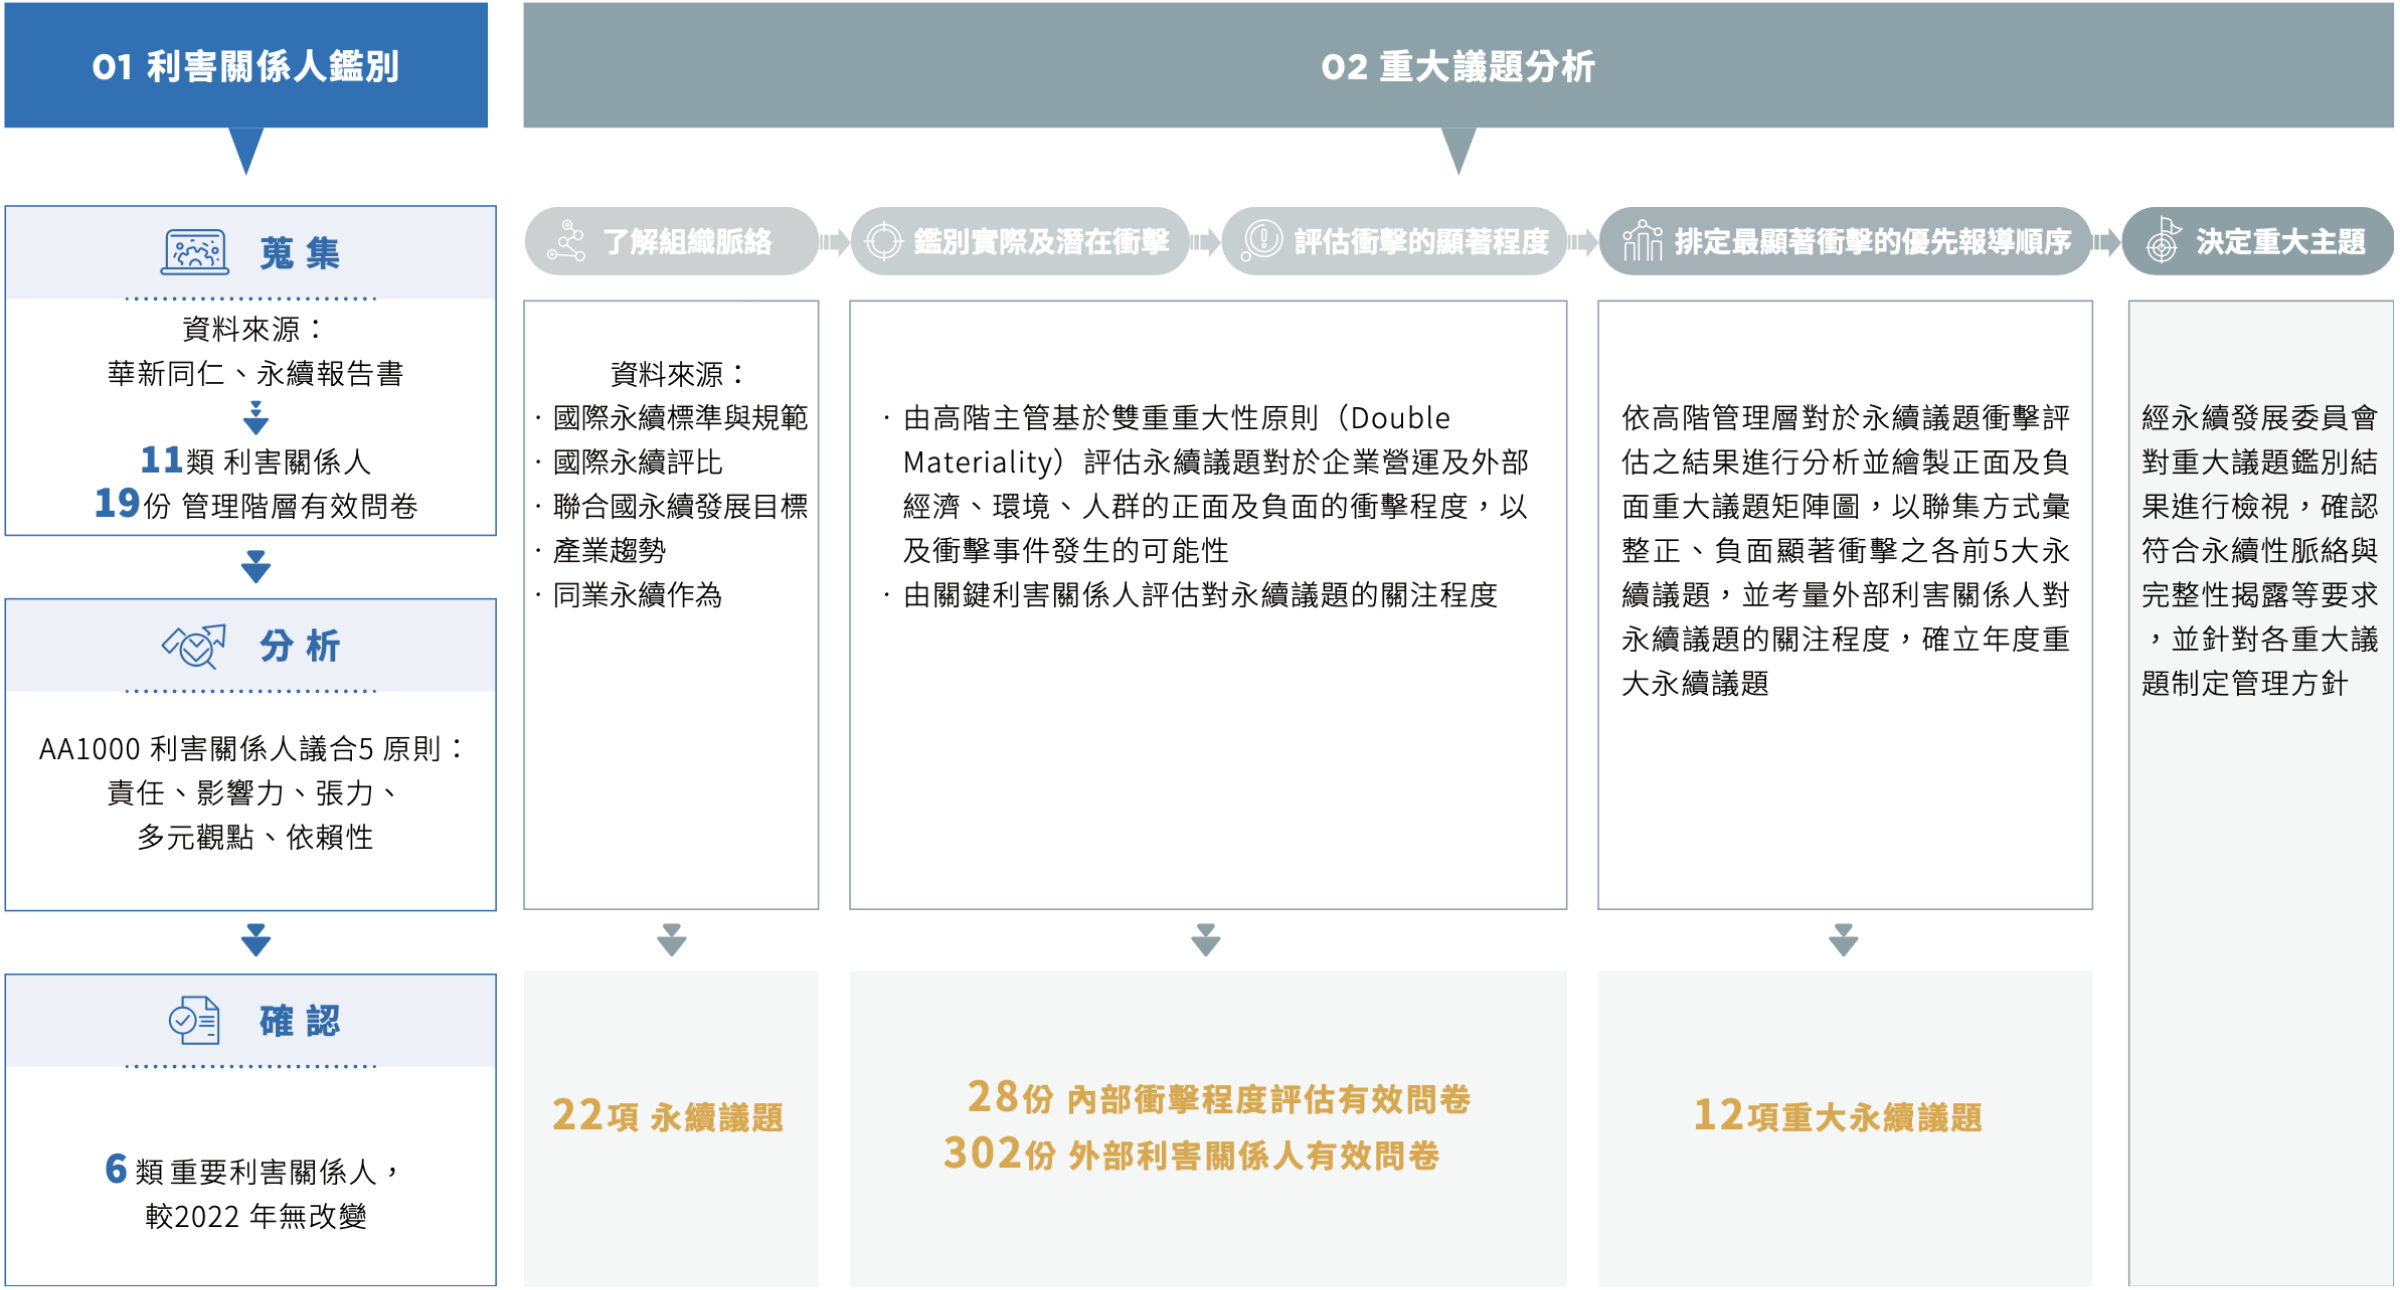The image size is (2400, 1290).
Task: Click the exclamation mark icon in 評估衝擊的顯著程度
Action: click(1261, 241)
